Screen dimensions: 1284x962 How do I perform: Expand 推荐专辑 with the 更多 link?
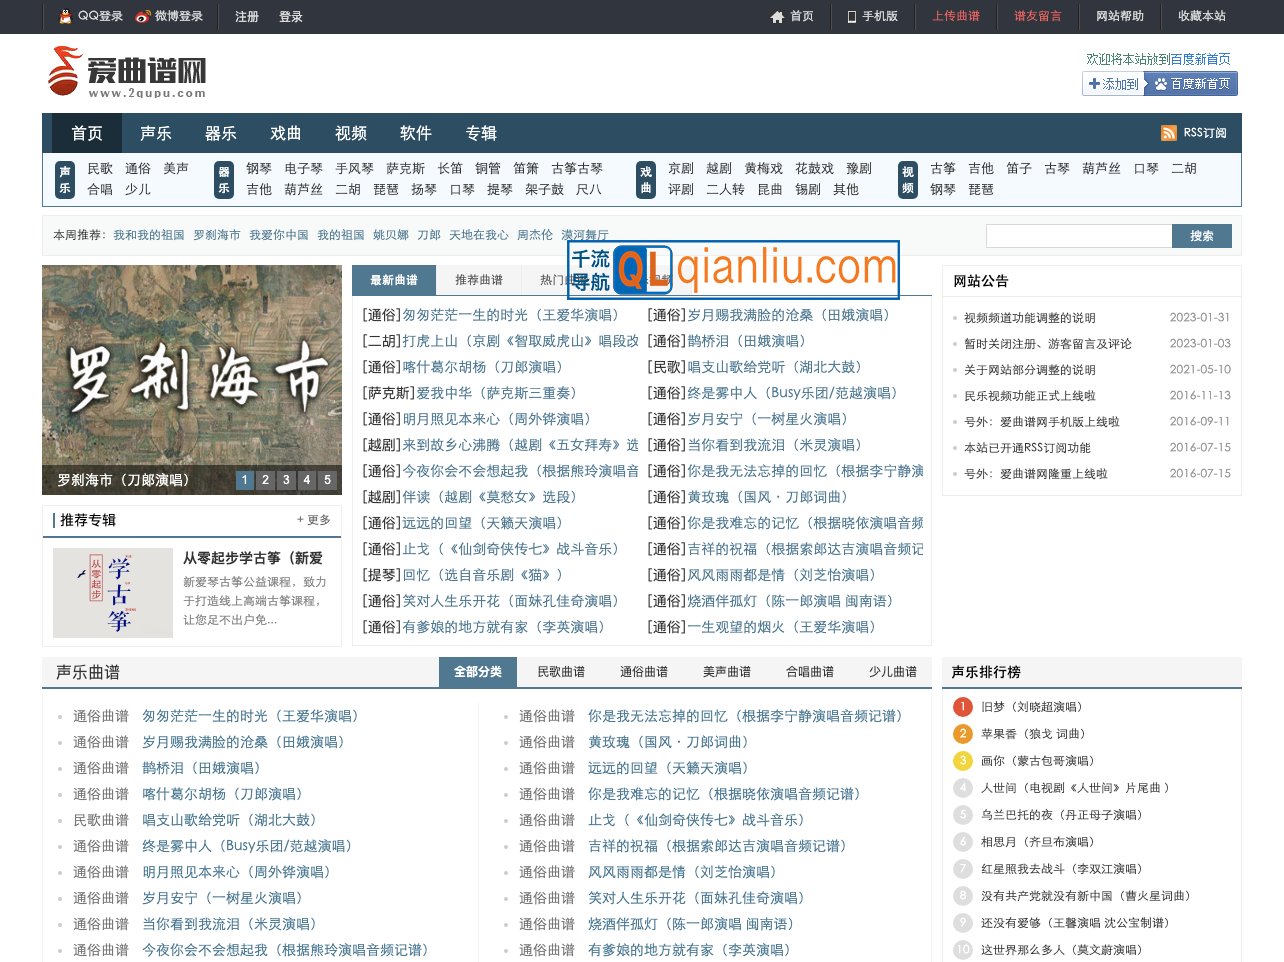313,520
